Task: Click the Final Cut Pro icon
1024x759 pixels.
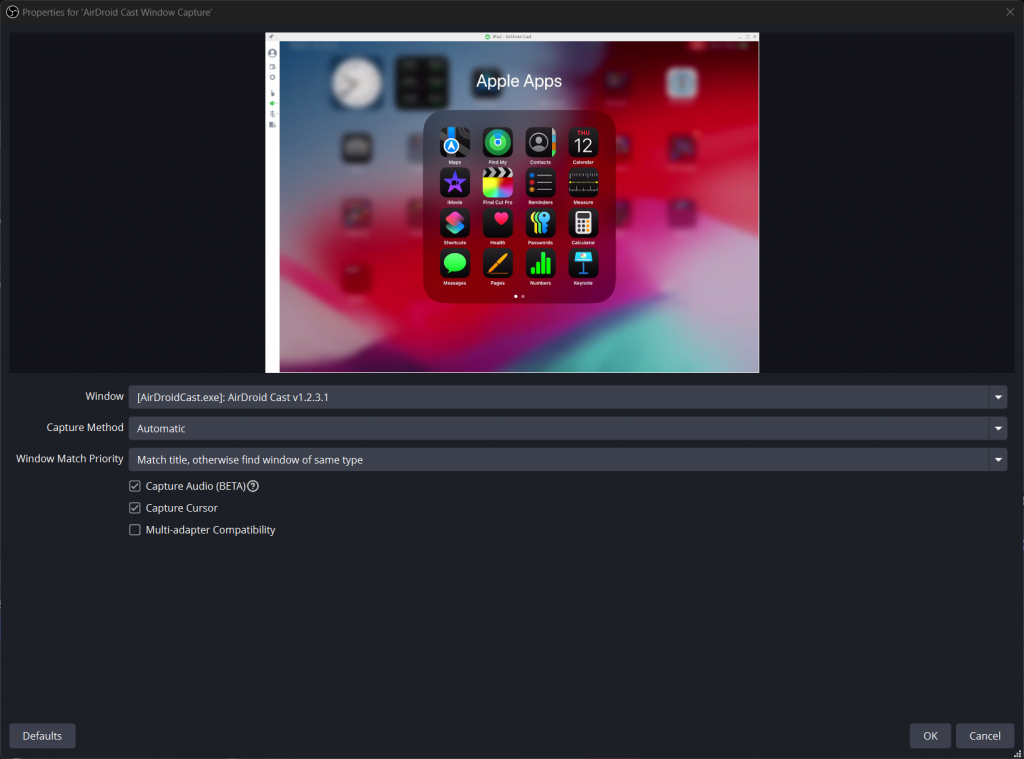Action: coord(498,182)
